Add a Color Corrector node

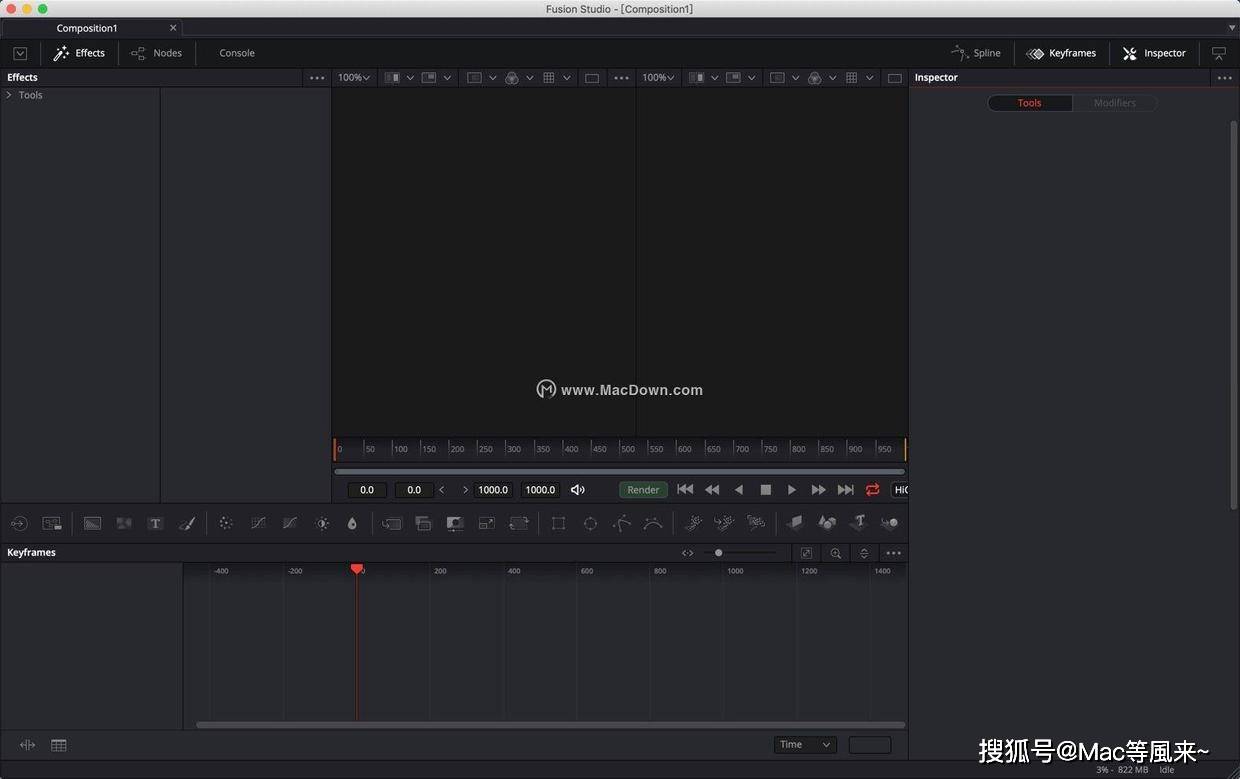pos(226,523)
